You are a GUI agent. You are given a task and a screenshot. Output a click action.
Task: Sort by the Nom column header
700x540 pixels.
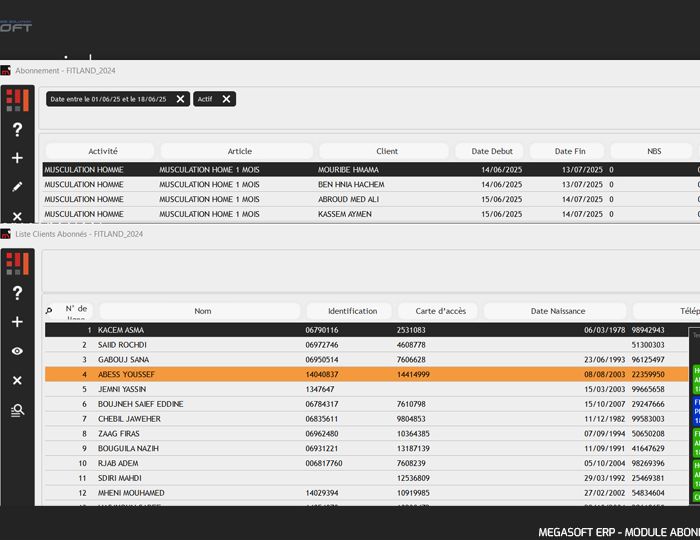(x=202, y=311)
